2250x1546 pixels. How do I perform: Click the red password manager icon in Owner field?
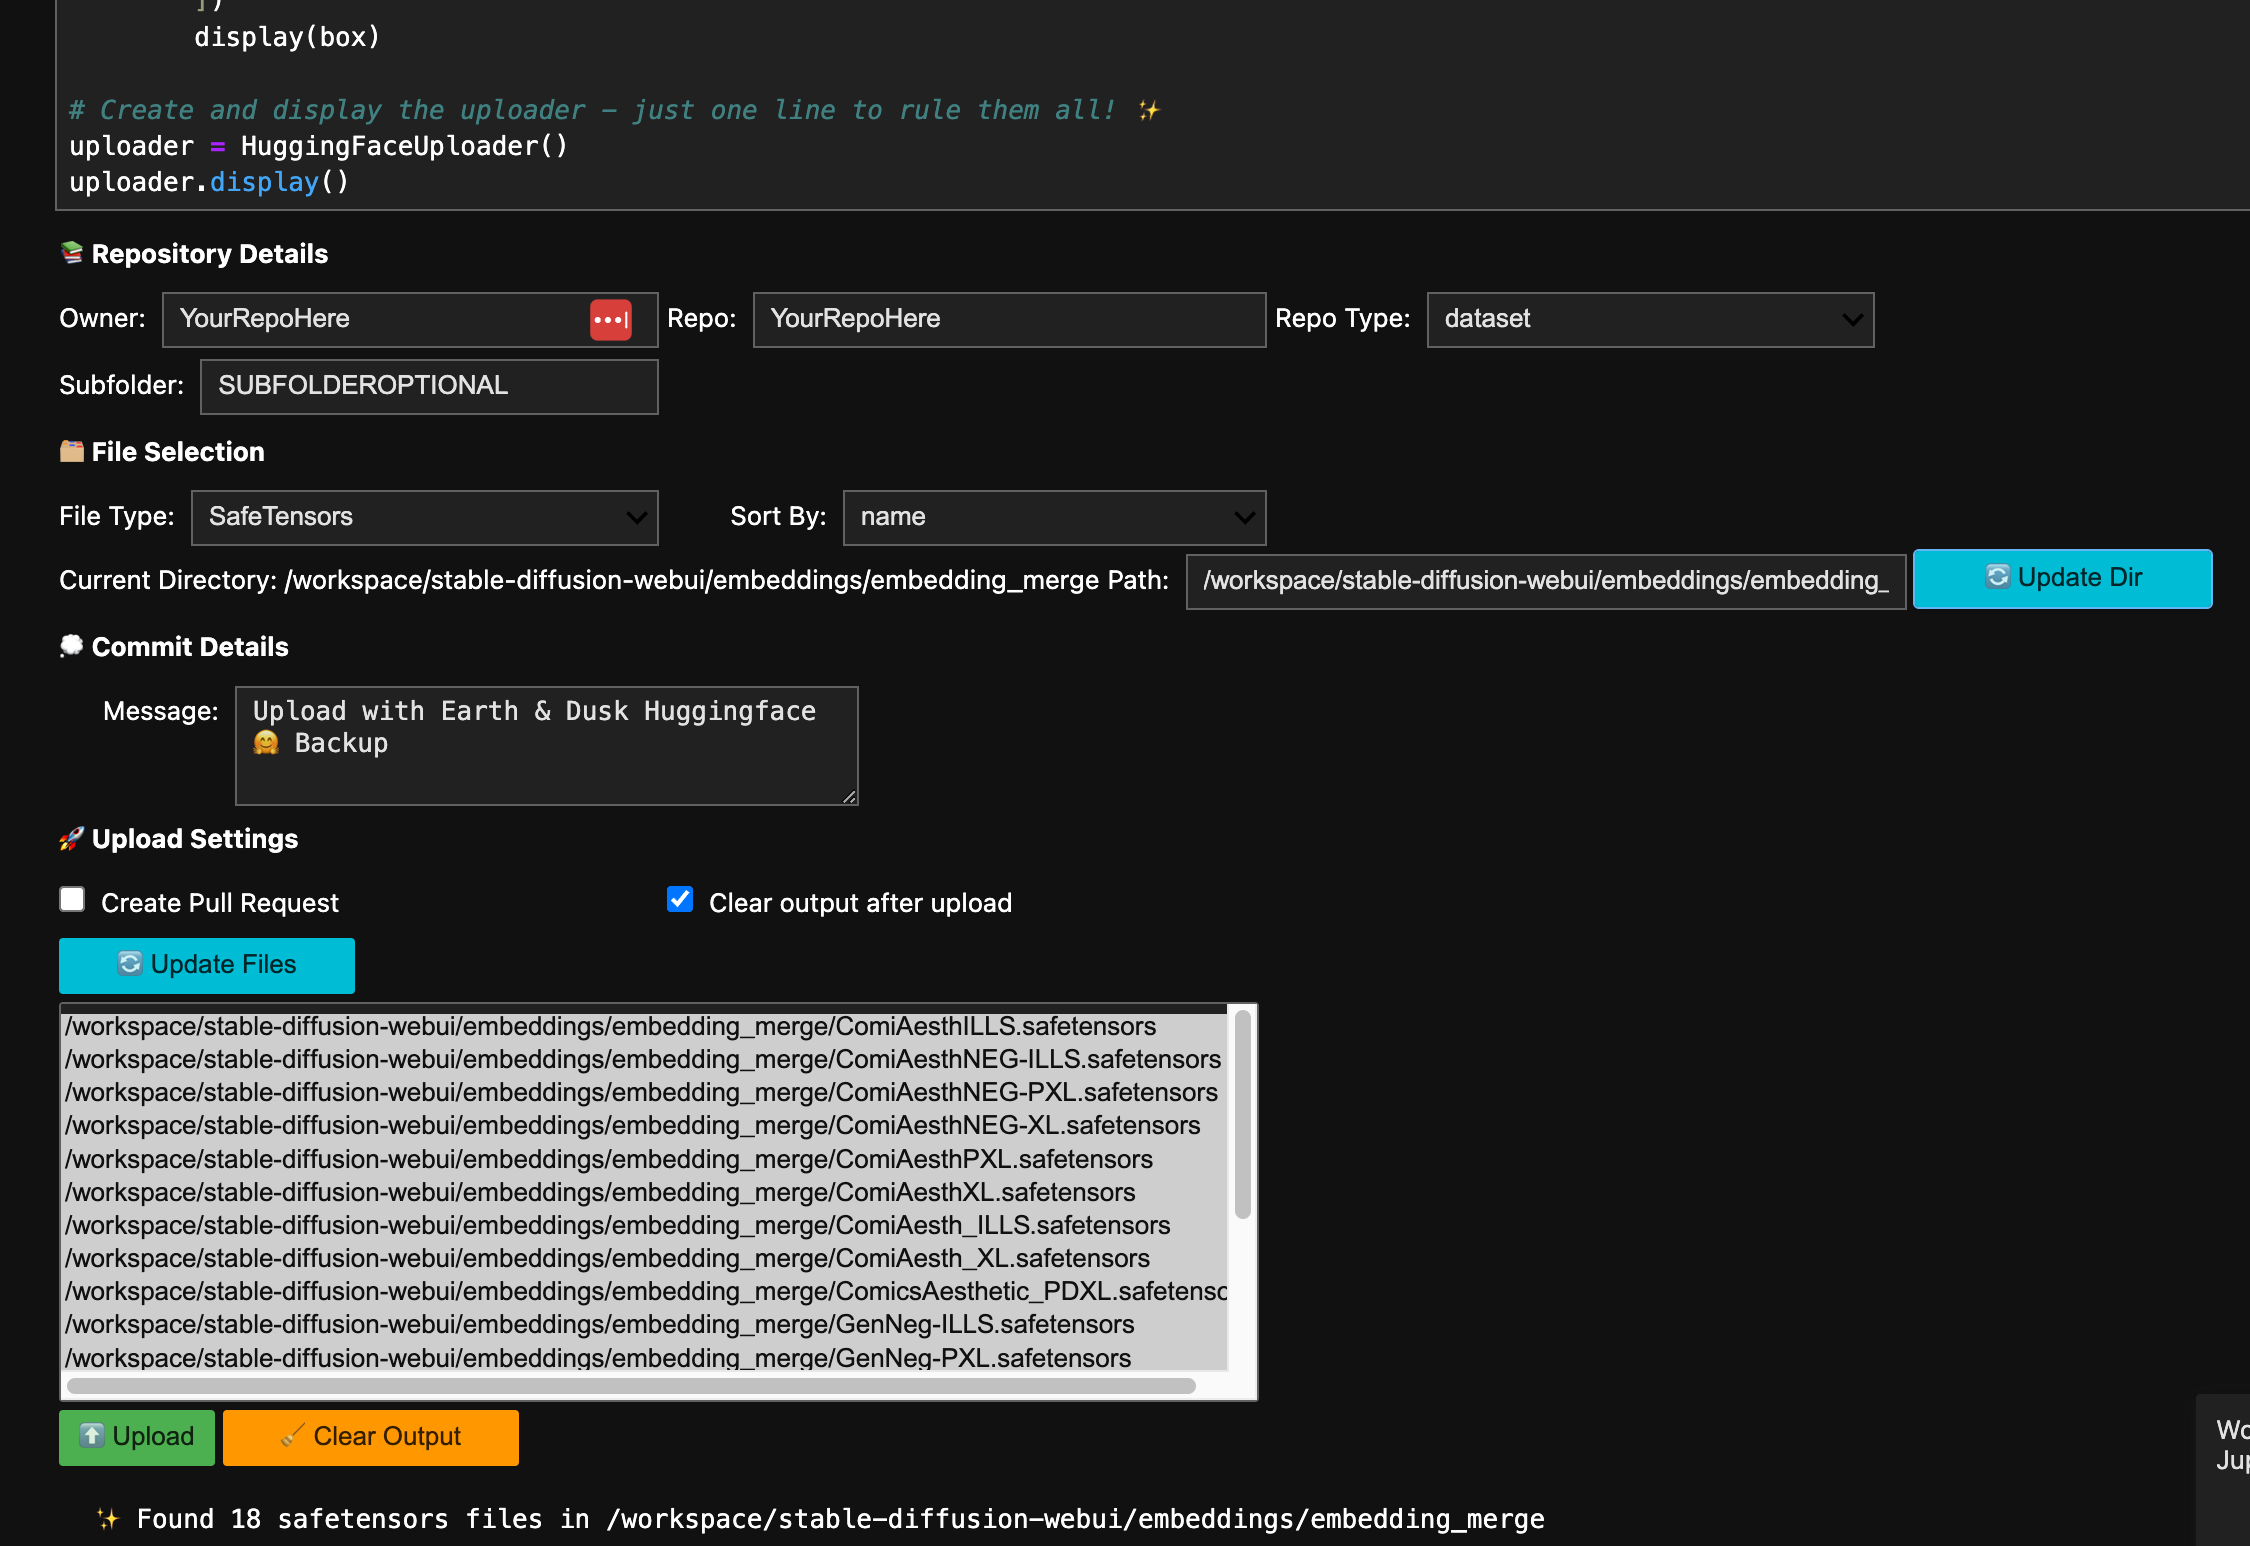(610, 320)
